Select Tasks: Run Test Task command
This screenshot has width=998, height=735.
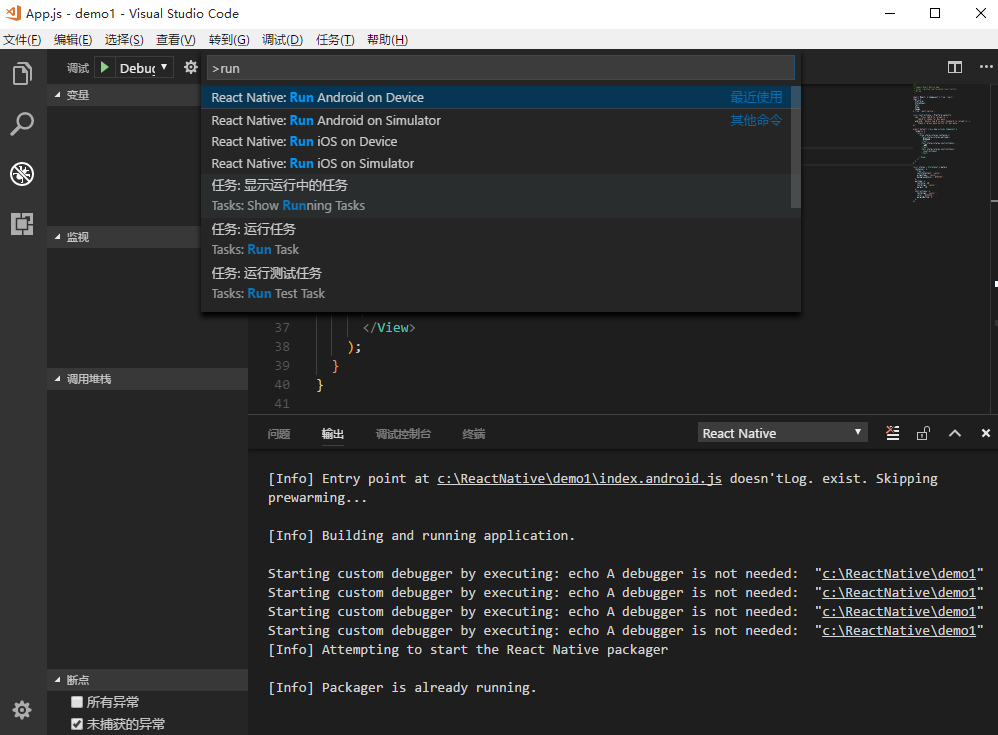500,283
